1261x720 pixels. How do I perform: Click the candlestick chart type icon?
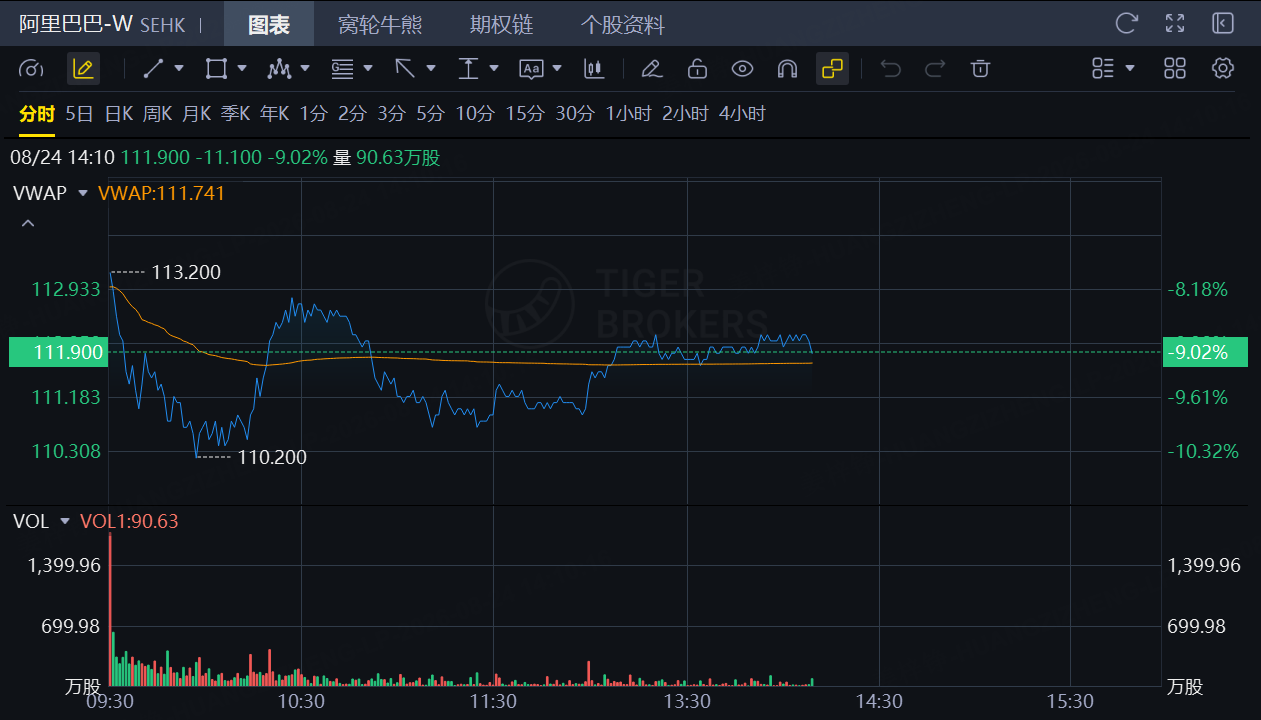596,69
